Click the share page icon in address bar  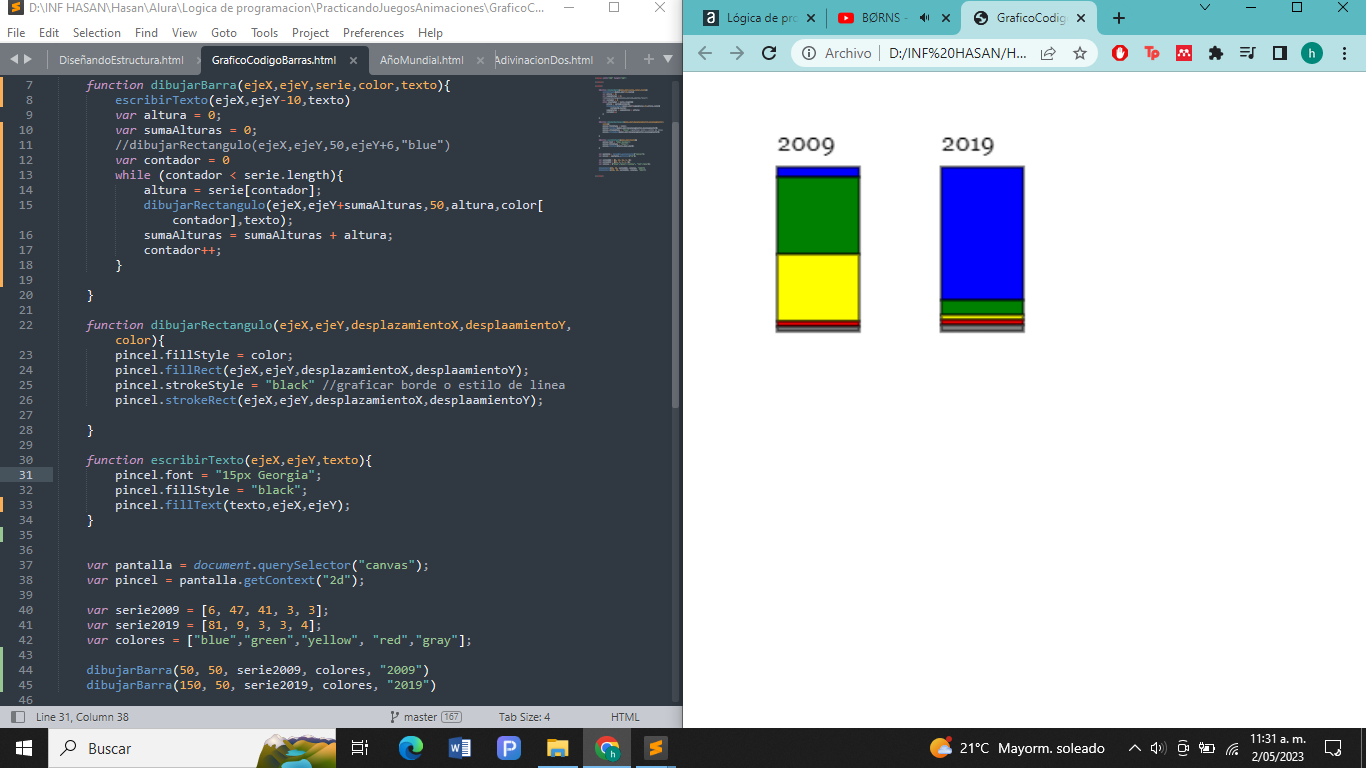(x=1048, y=53)
